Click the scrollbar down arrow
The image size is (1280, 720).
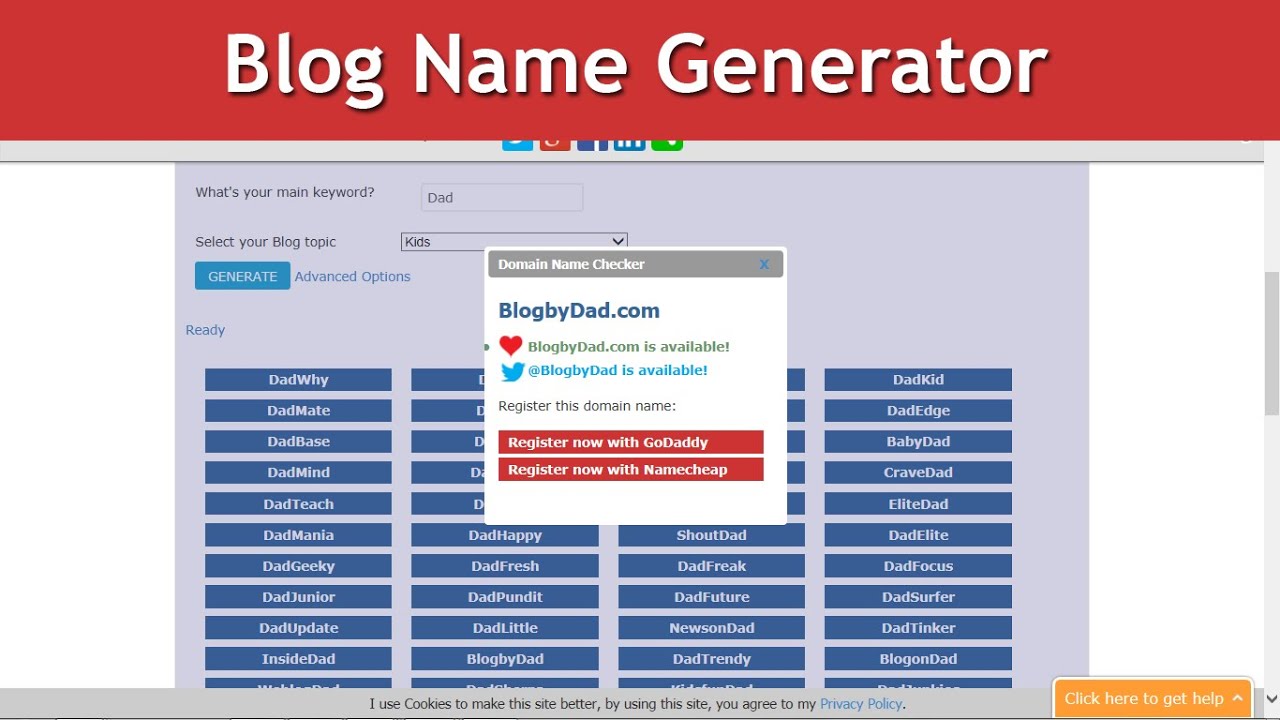[1272, 698]
